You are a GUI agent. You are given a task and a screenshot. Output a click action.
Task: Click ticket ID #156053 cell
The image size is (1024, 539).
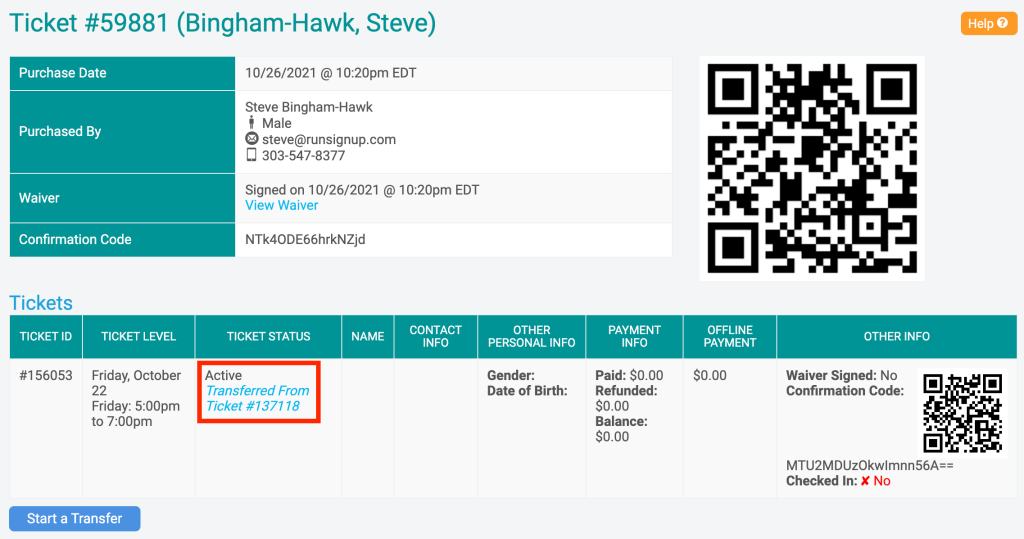[x=46, y=376]
